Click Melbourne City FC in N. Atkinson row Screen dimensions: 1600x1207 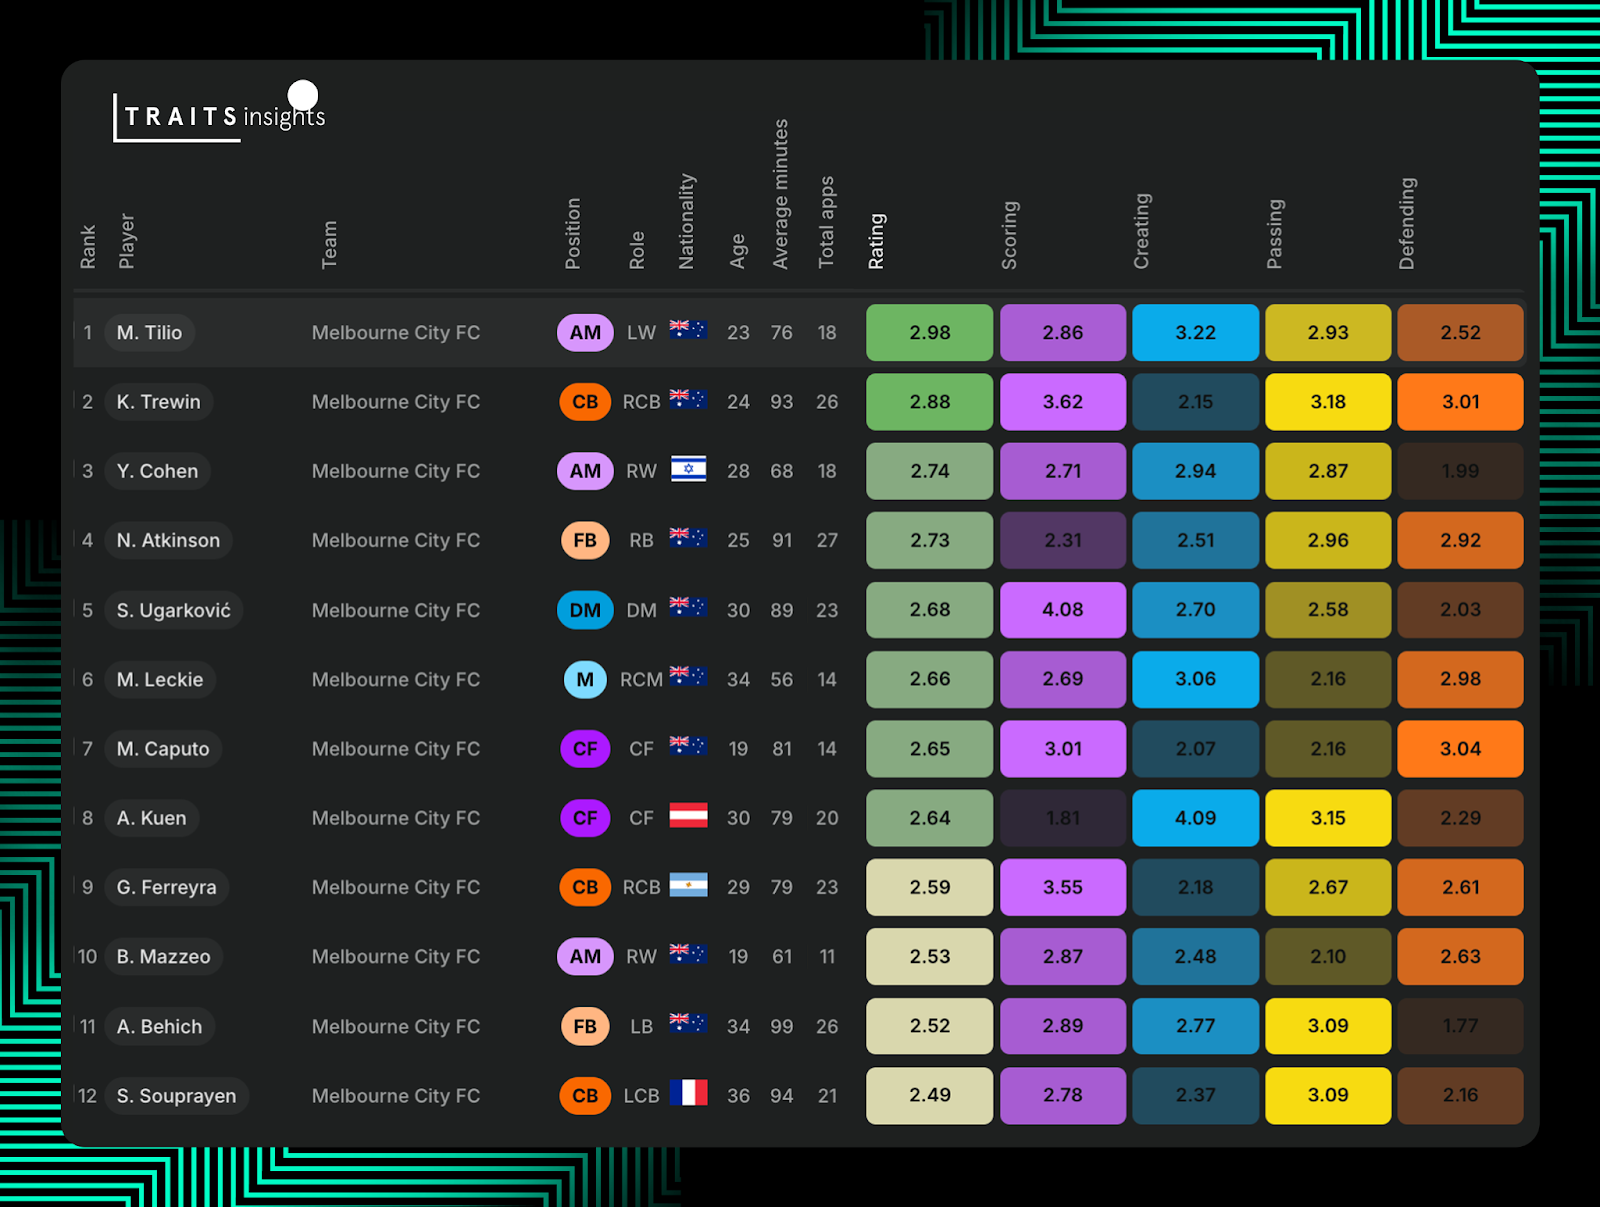tap(396, 540)
